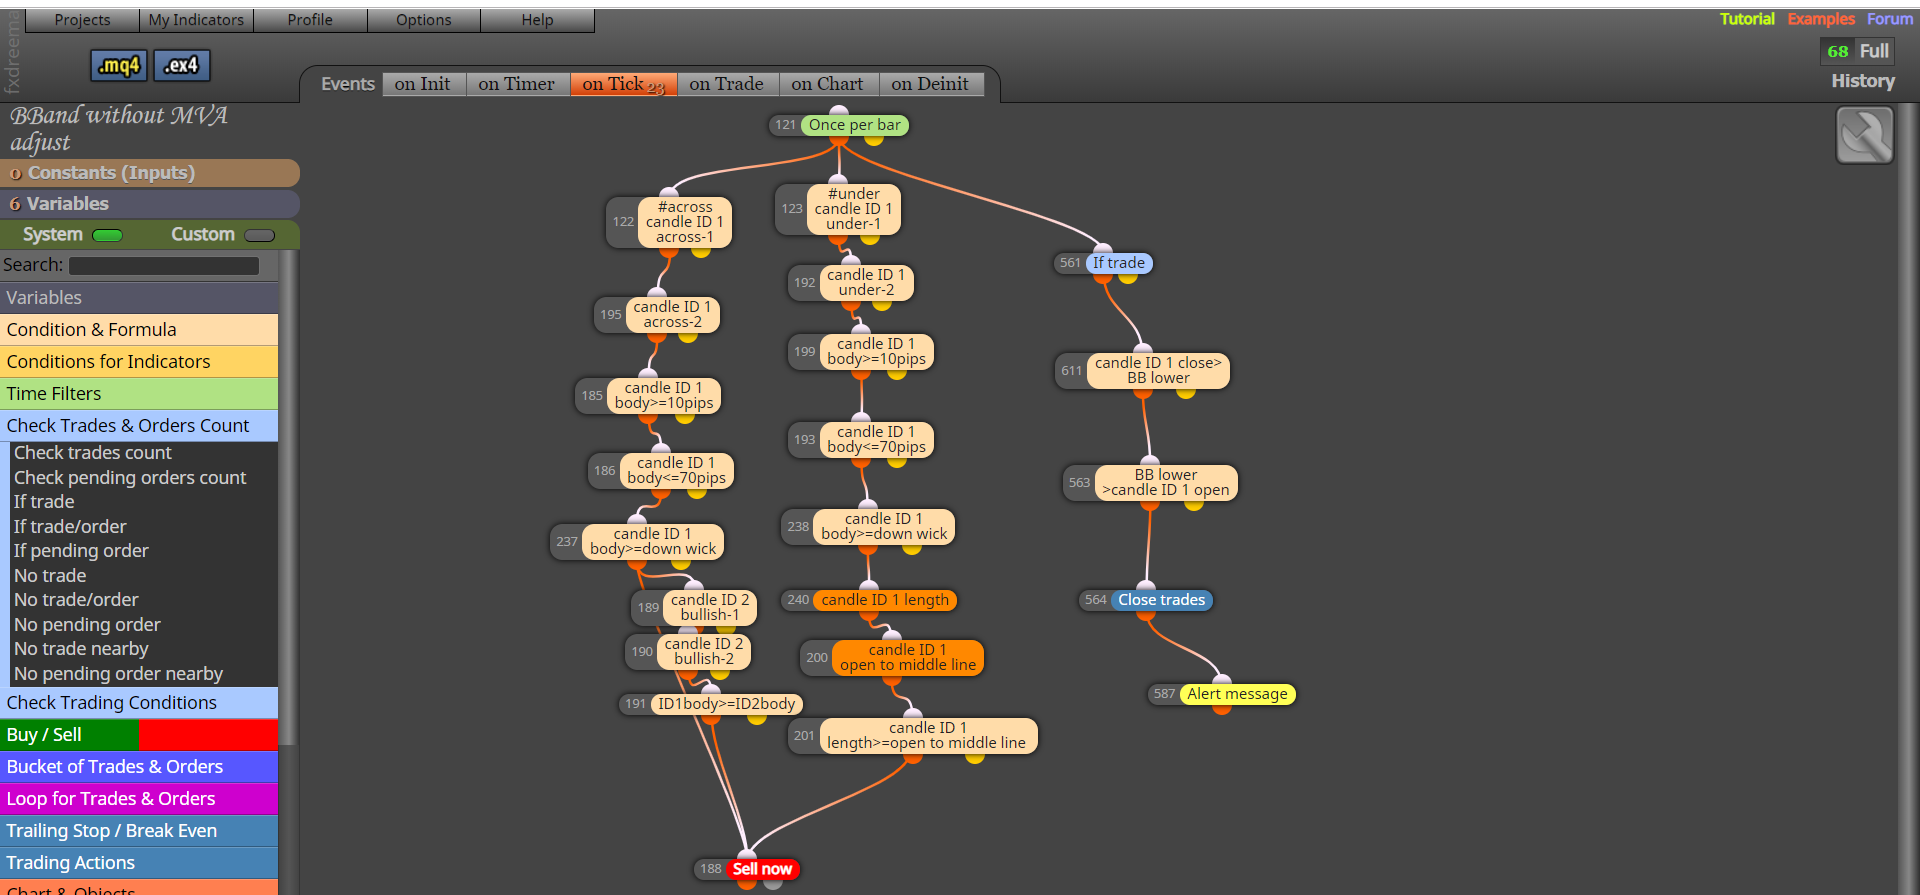
Task: Collapse Check Trades & Orders Count category
Action: tap(139, 426)
